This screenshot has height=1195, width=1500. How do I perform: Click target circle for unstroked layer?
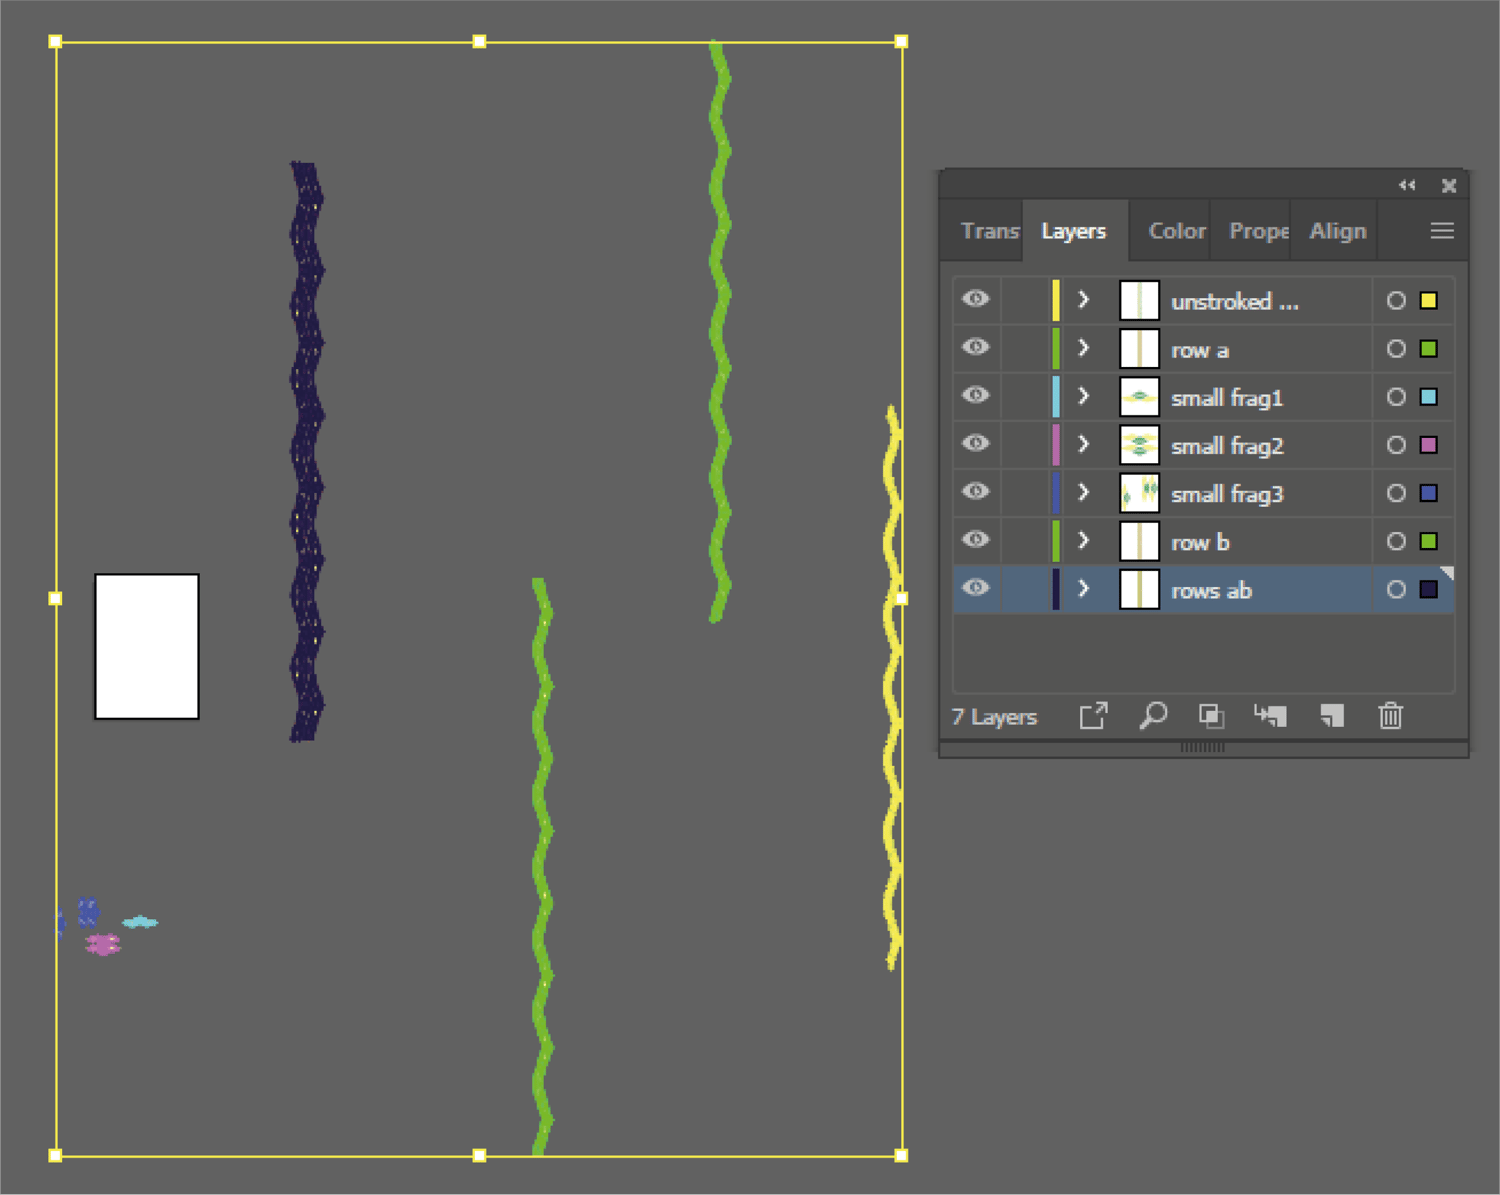tap(1397, 300)
